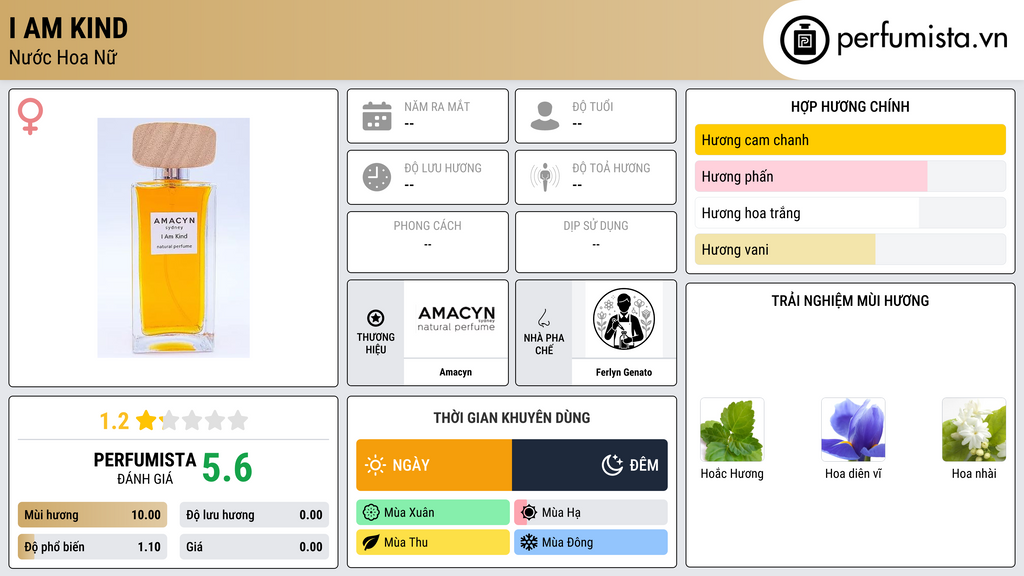The height and width of the screenshot is (576, 1024).
Task: Click the Hoa nhài caption text
Action: [974, 473]
